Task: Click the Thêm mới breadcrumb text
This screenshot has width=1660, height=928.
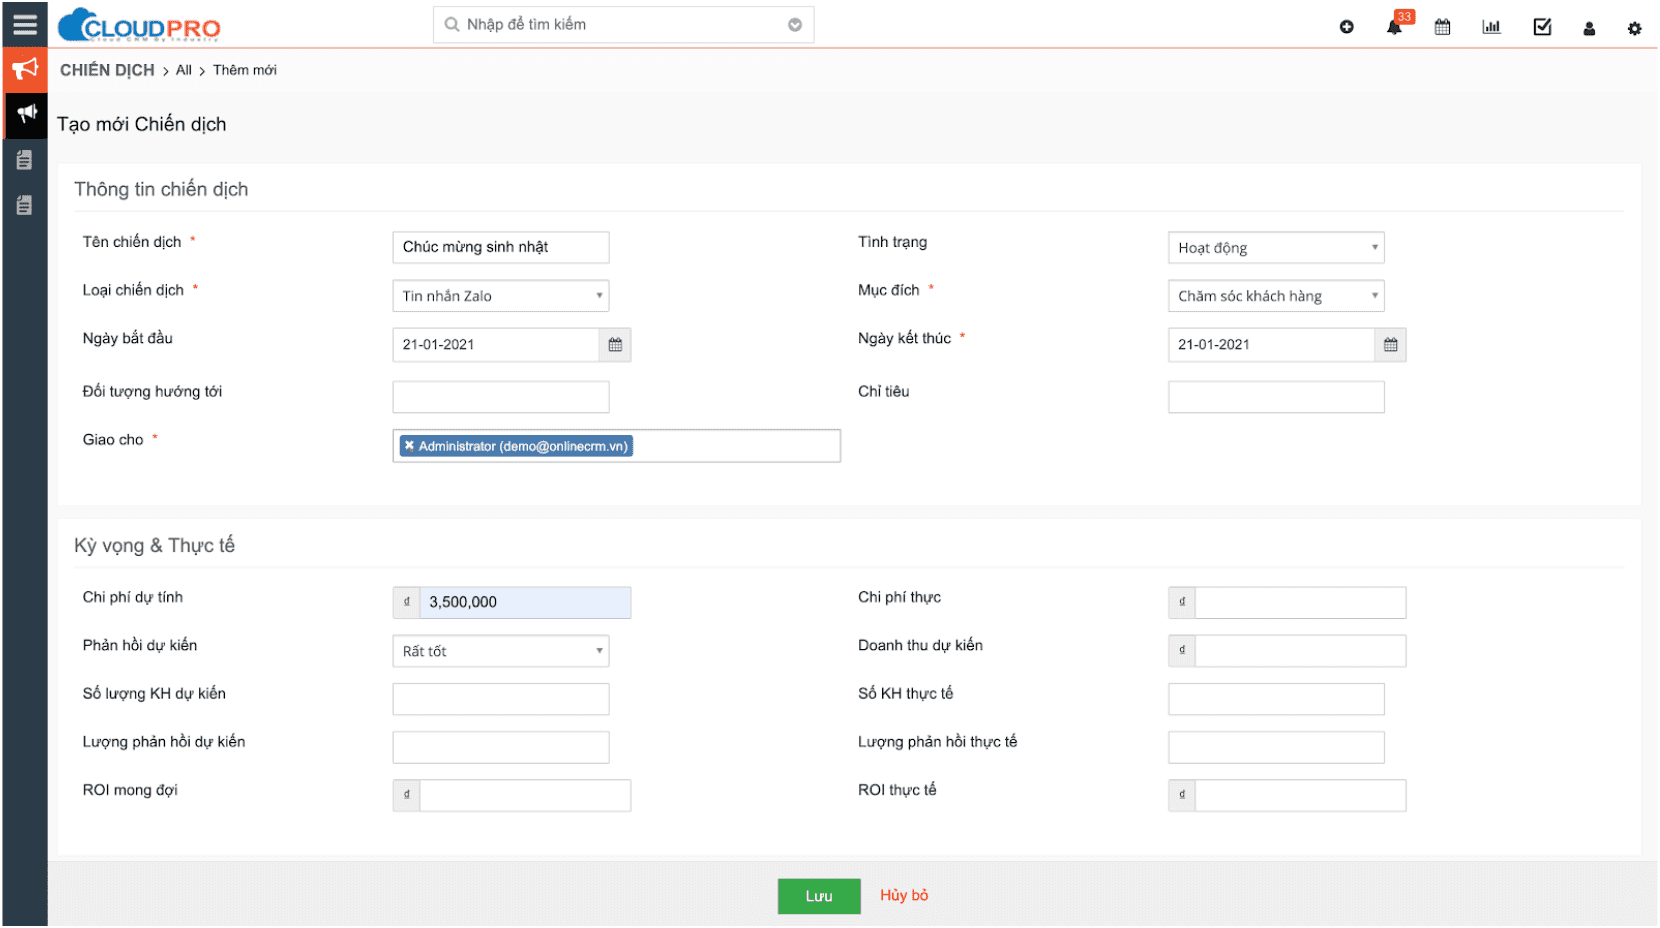Action: tap(245, 70)
